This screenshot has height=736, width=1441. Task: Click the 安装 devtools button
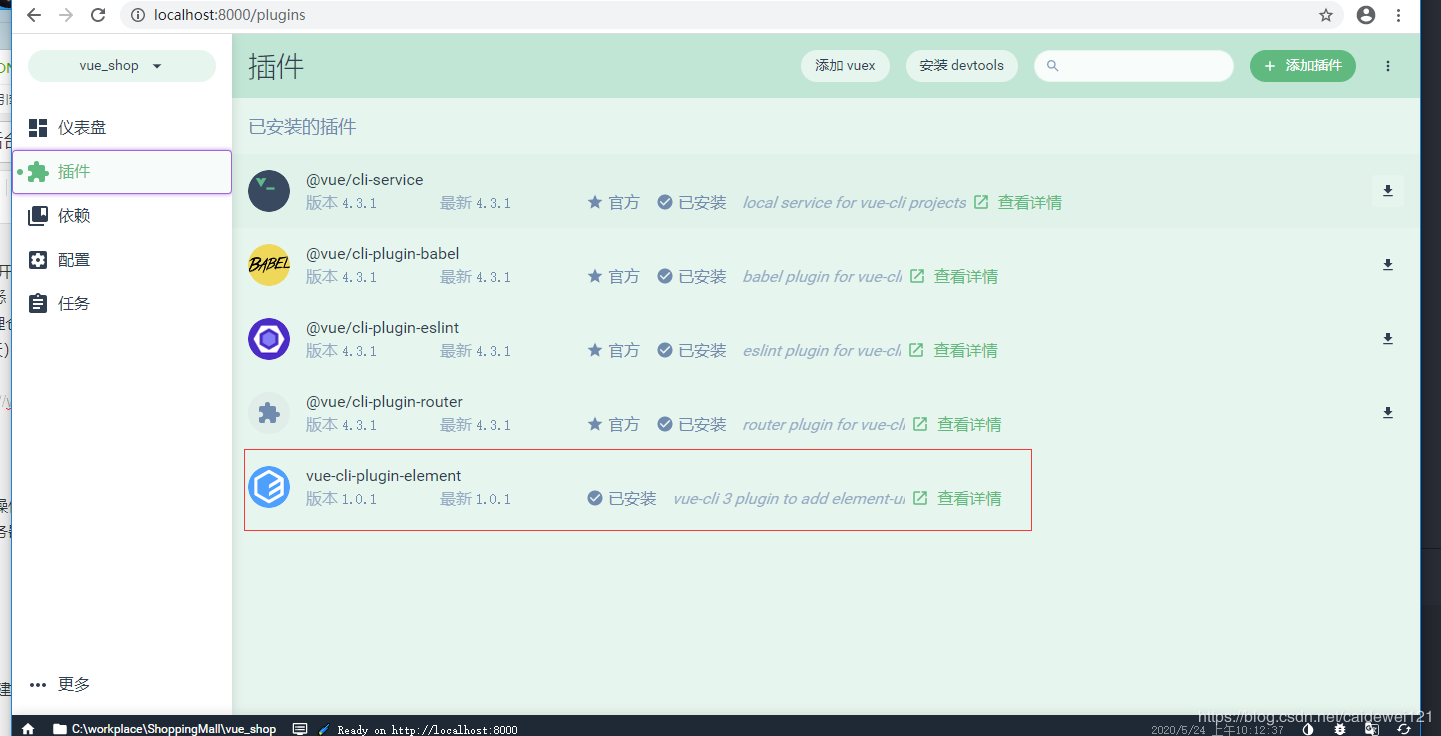click(961, 65)
